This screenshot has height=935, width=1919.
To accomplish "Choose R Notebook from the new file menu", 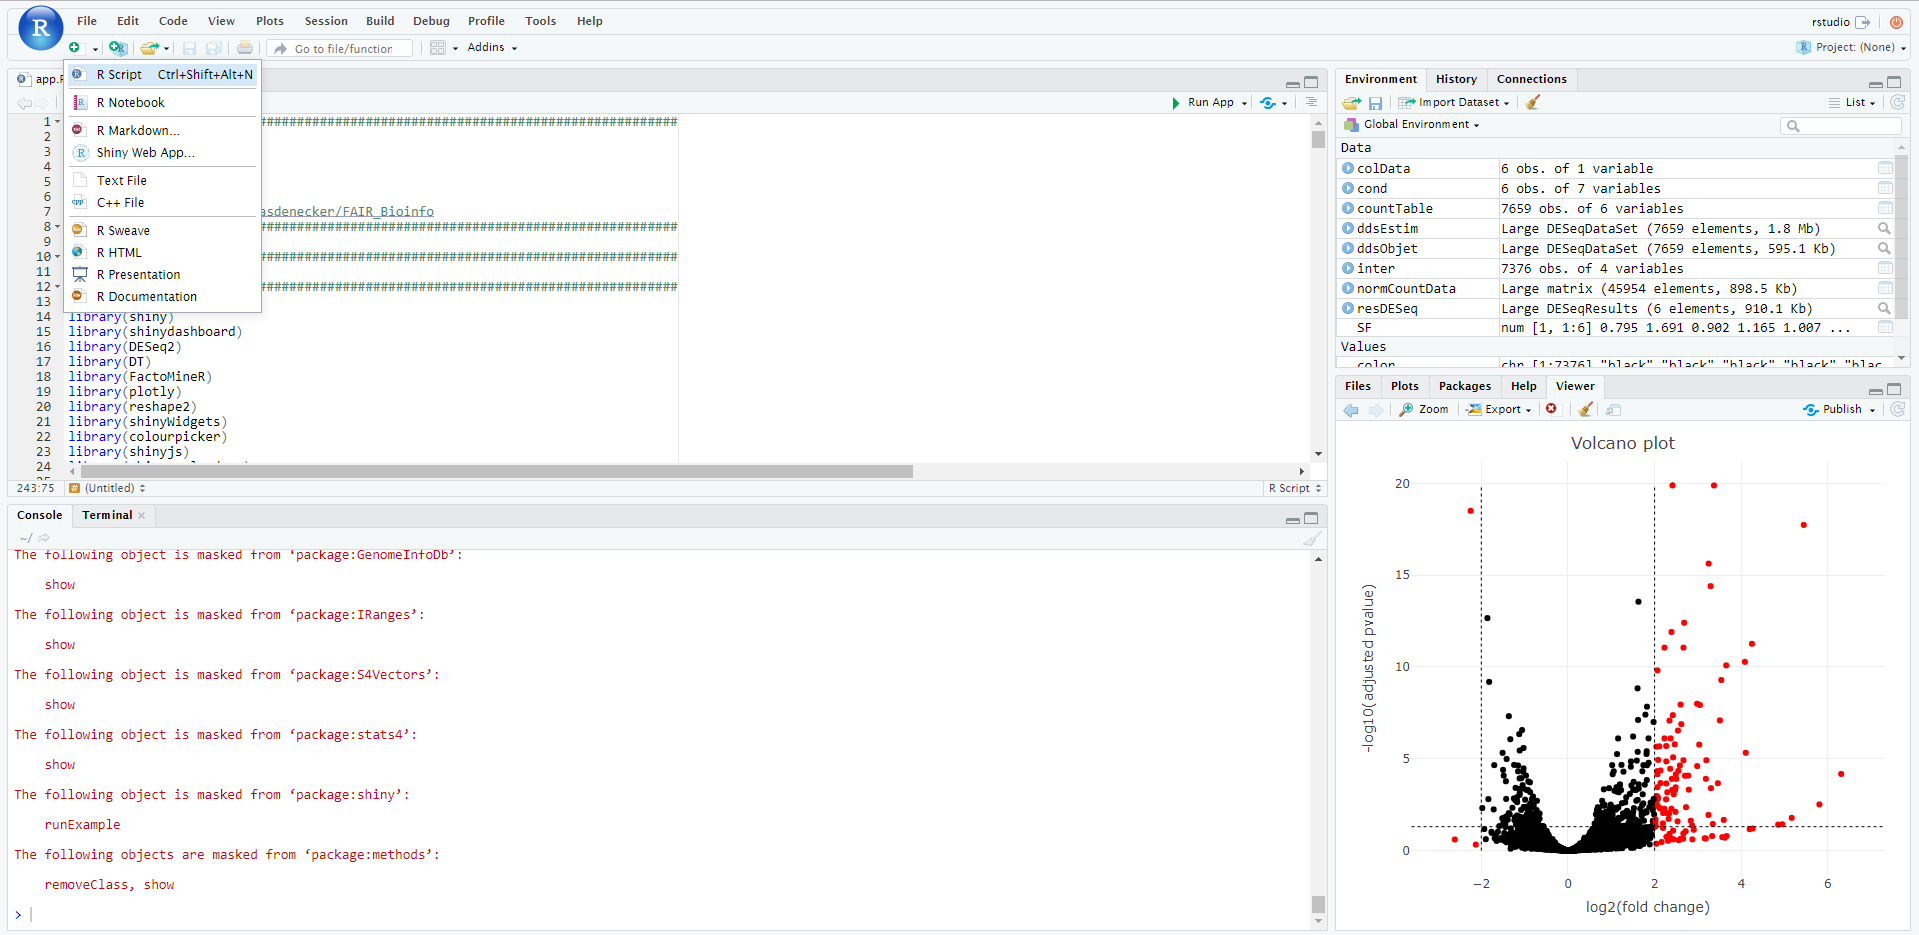I will tap(162, 102).
